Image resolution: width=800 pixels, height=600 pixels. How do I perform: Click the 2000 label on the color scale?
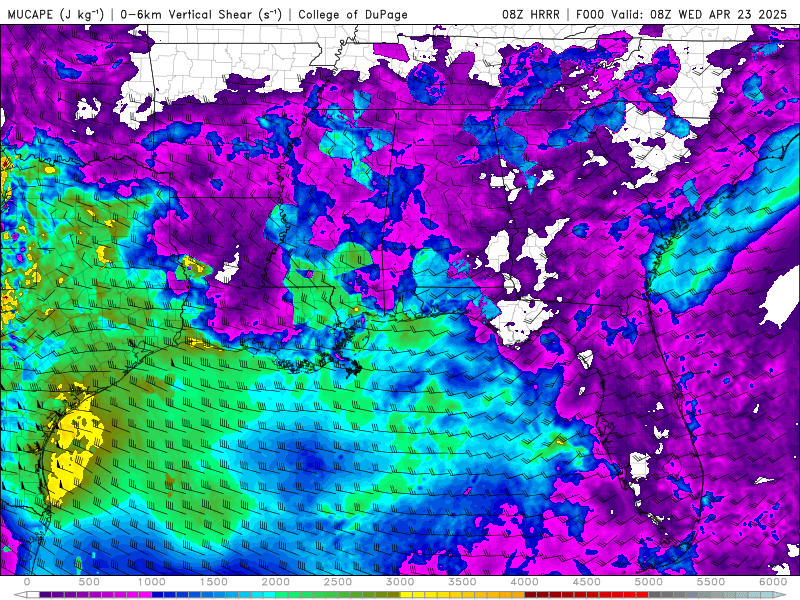pos(276,582)
